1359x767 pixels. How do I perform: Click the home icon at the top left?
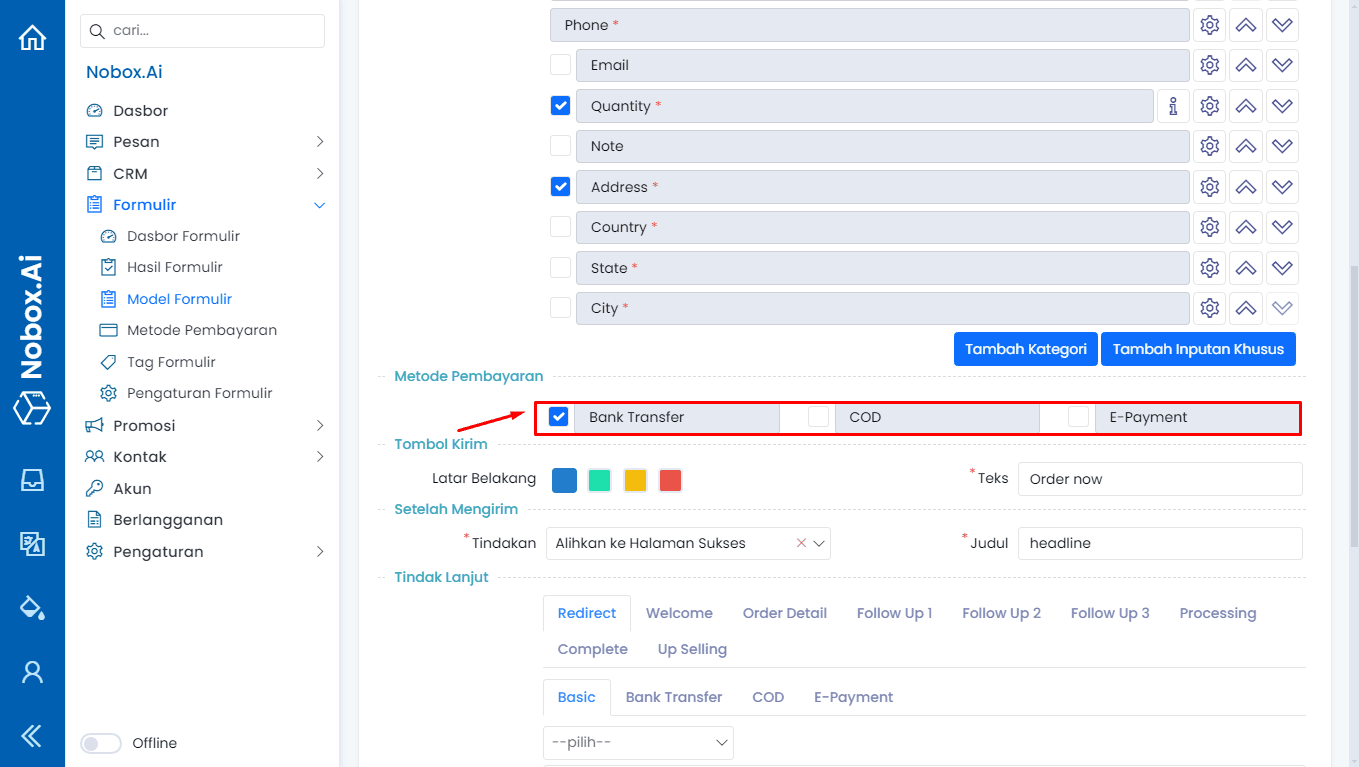coord(33,36)
